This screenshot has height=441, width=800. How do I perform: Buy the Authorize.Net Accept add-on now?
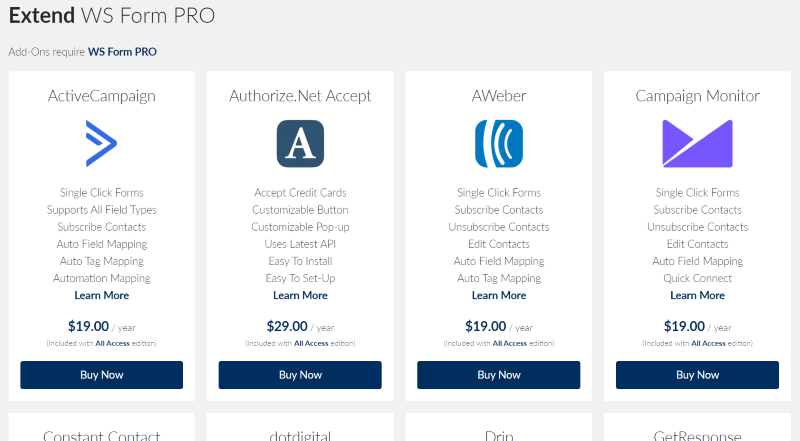pyautogui.click(x=300, y=375)
